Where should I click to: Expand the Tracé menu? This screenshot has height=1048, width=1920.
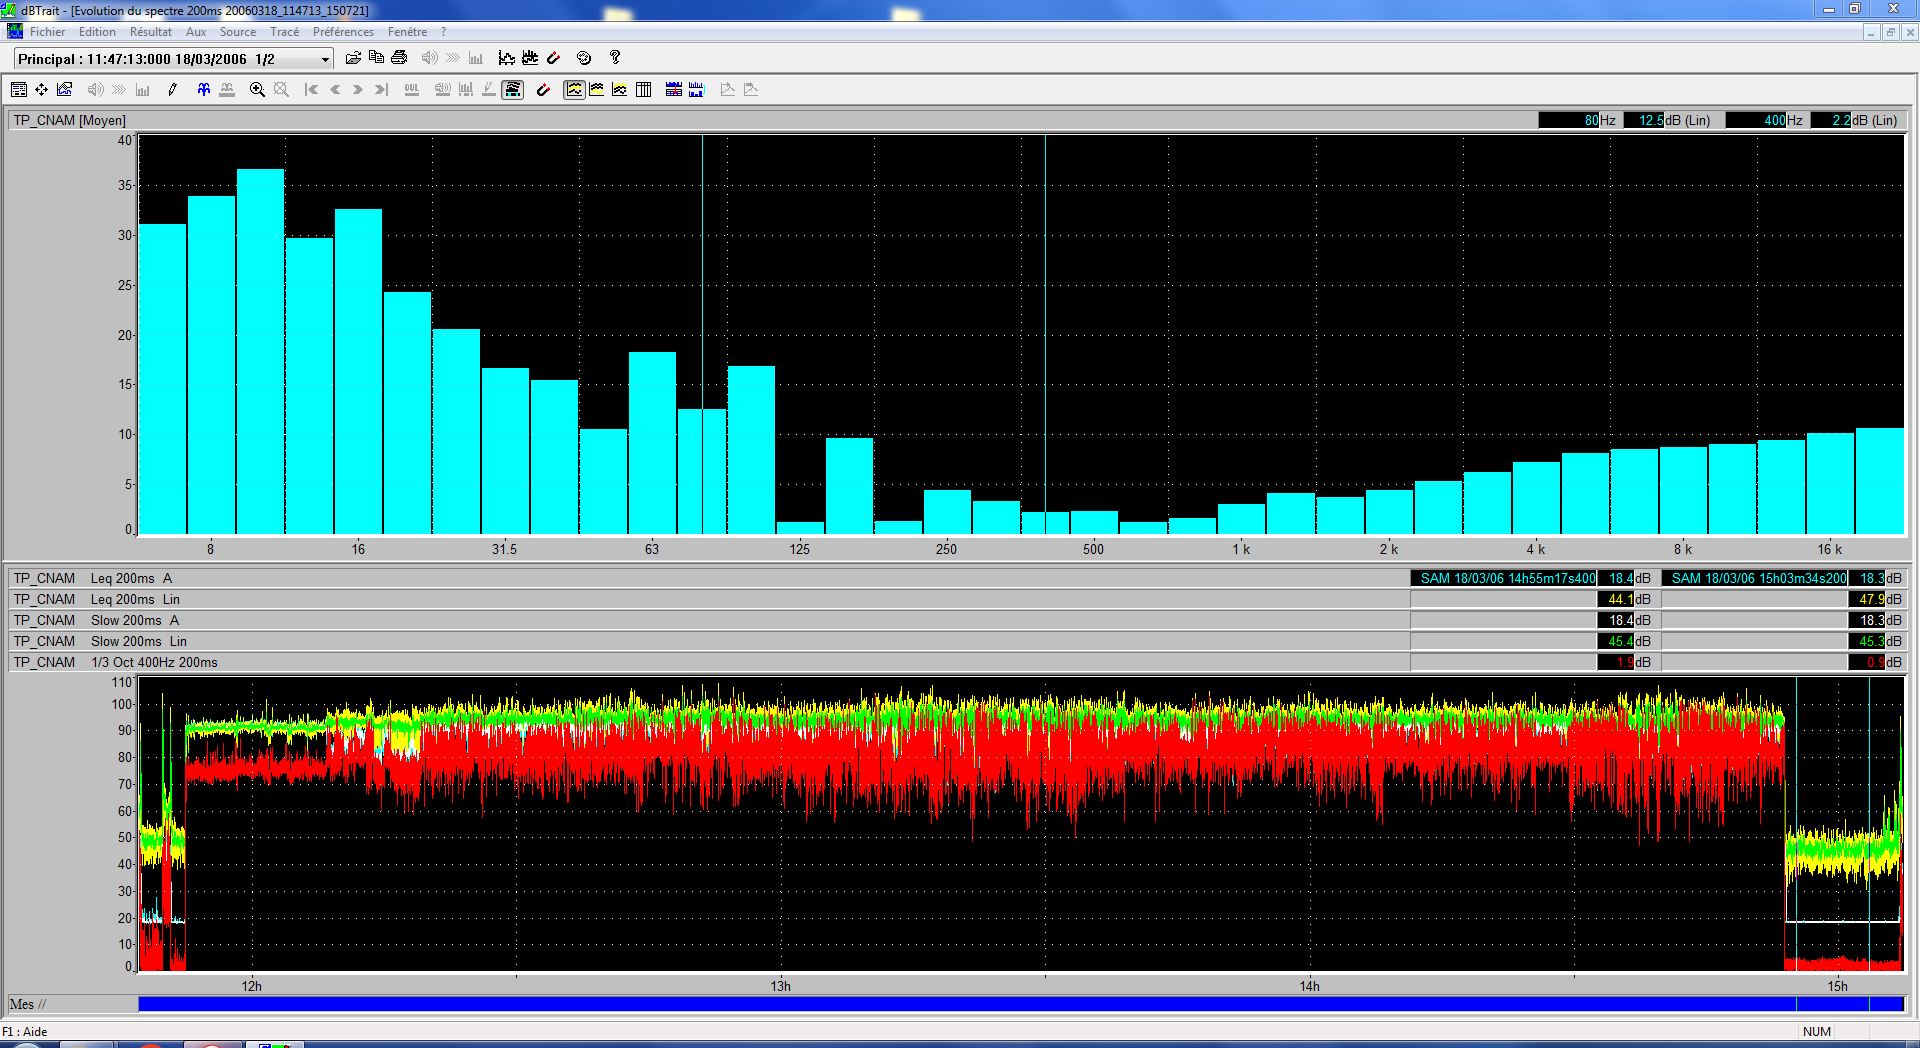284,32
